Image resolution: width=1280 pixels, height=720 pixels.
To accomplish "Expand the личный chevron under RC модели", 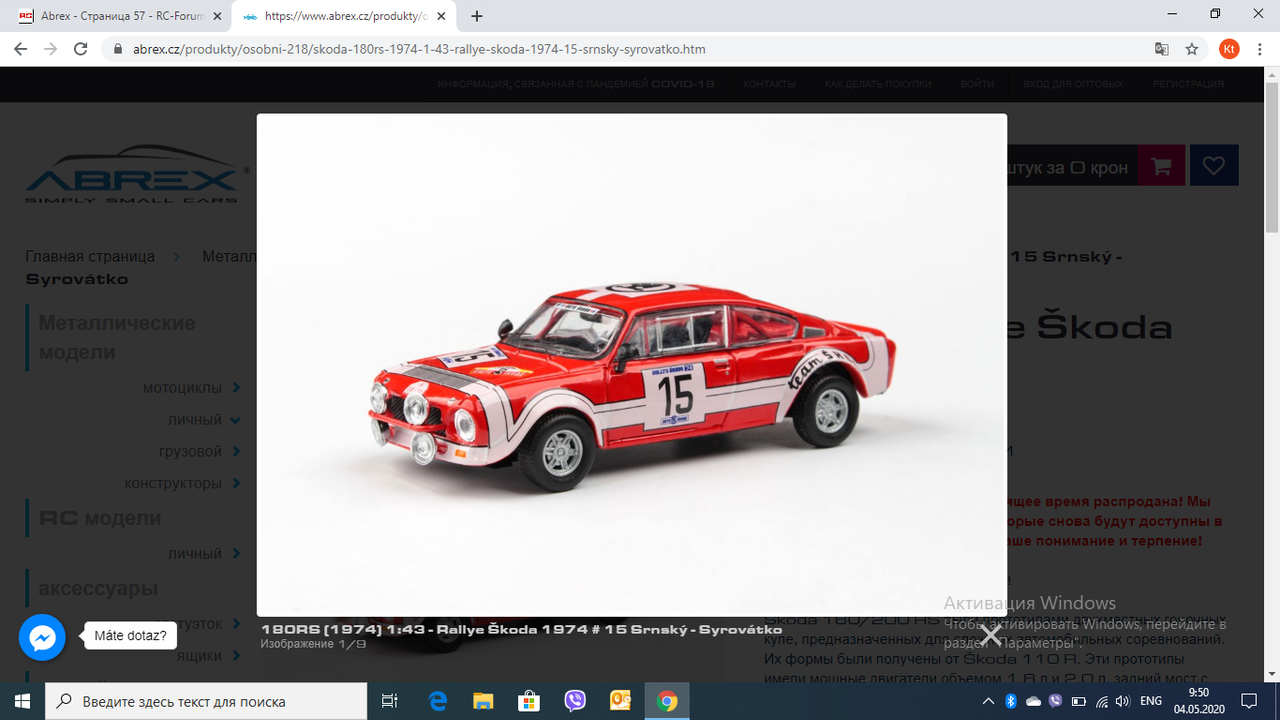I will 236,553.
